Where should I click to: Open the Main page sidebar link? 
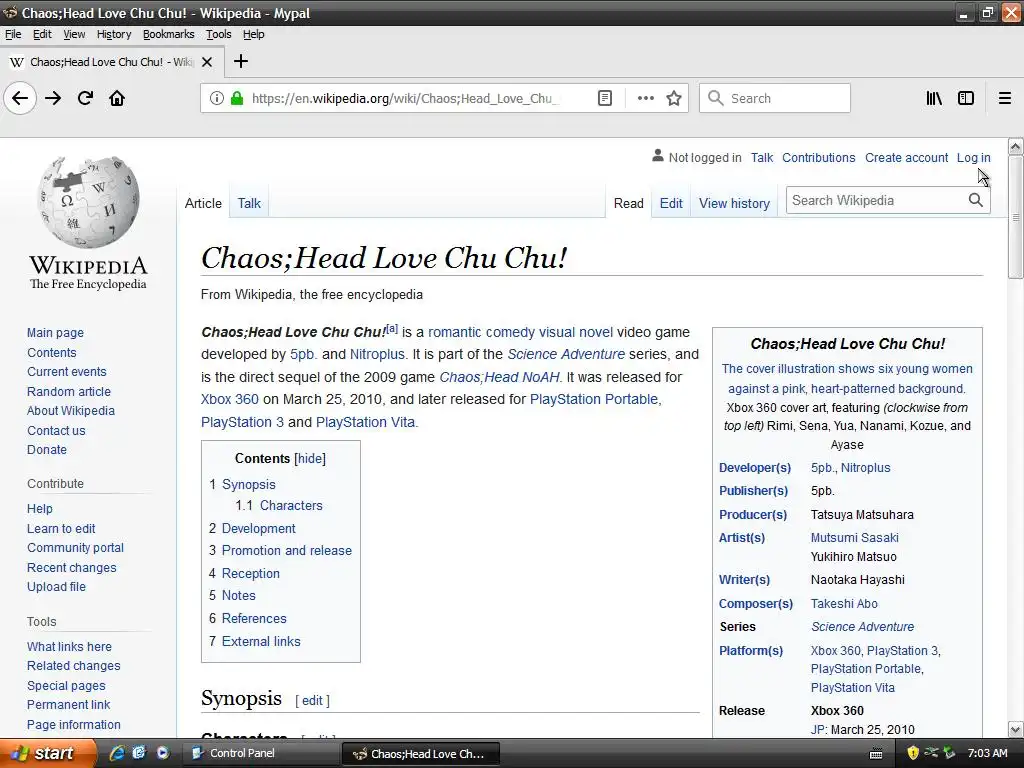56,333
